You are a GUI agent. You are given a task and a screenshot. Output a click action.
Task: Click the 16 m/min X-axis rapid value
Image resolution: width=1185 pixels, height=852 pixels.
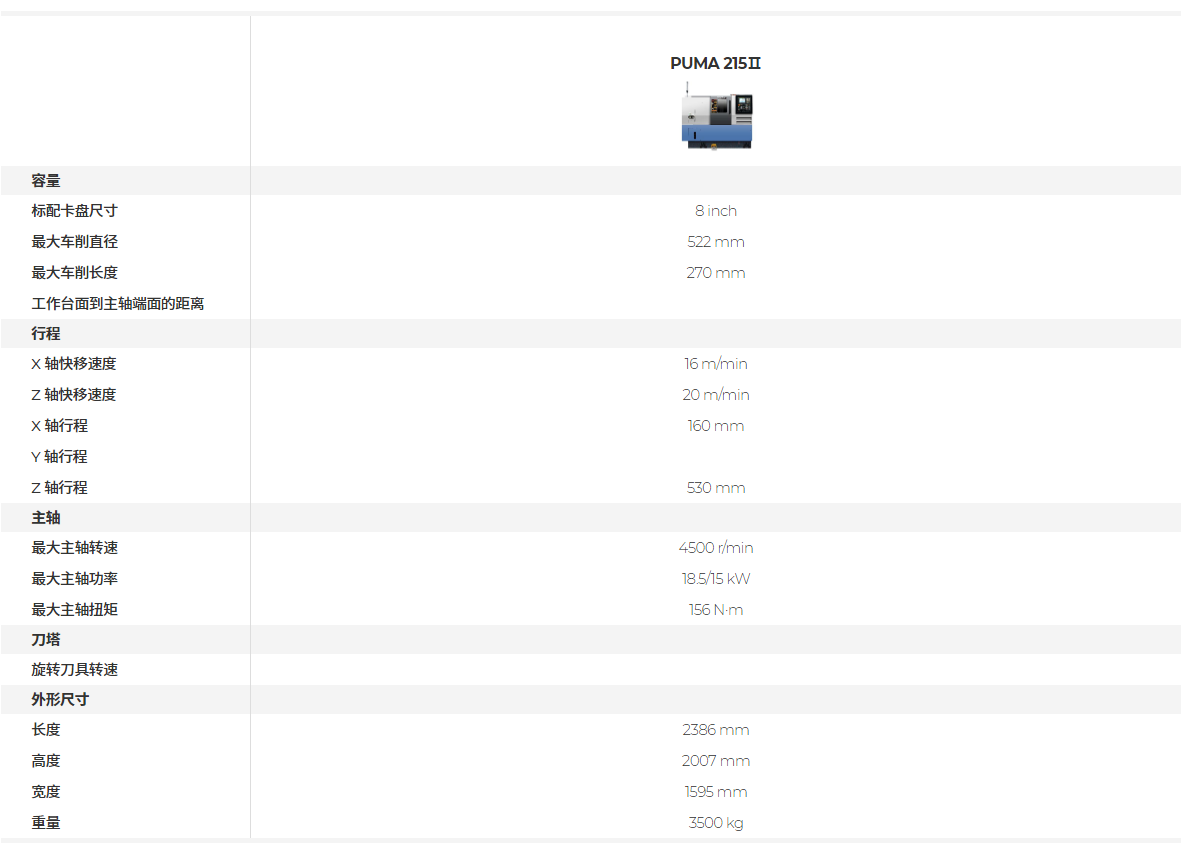tap(715, 364)
